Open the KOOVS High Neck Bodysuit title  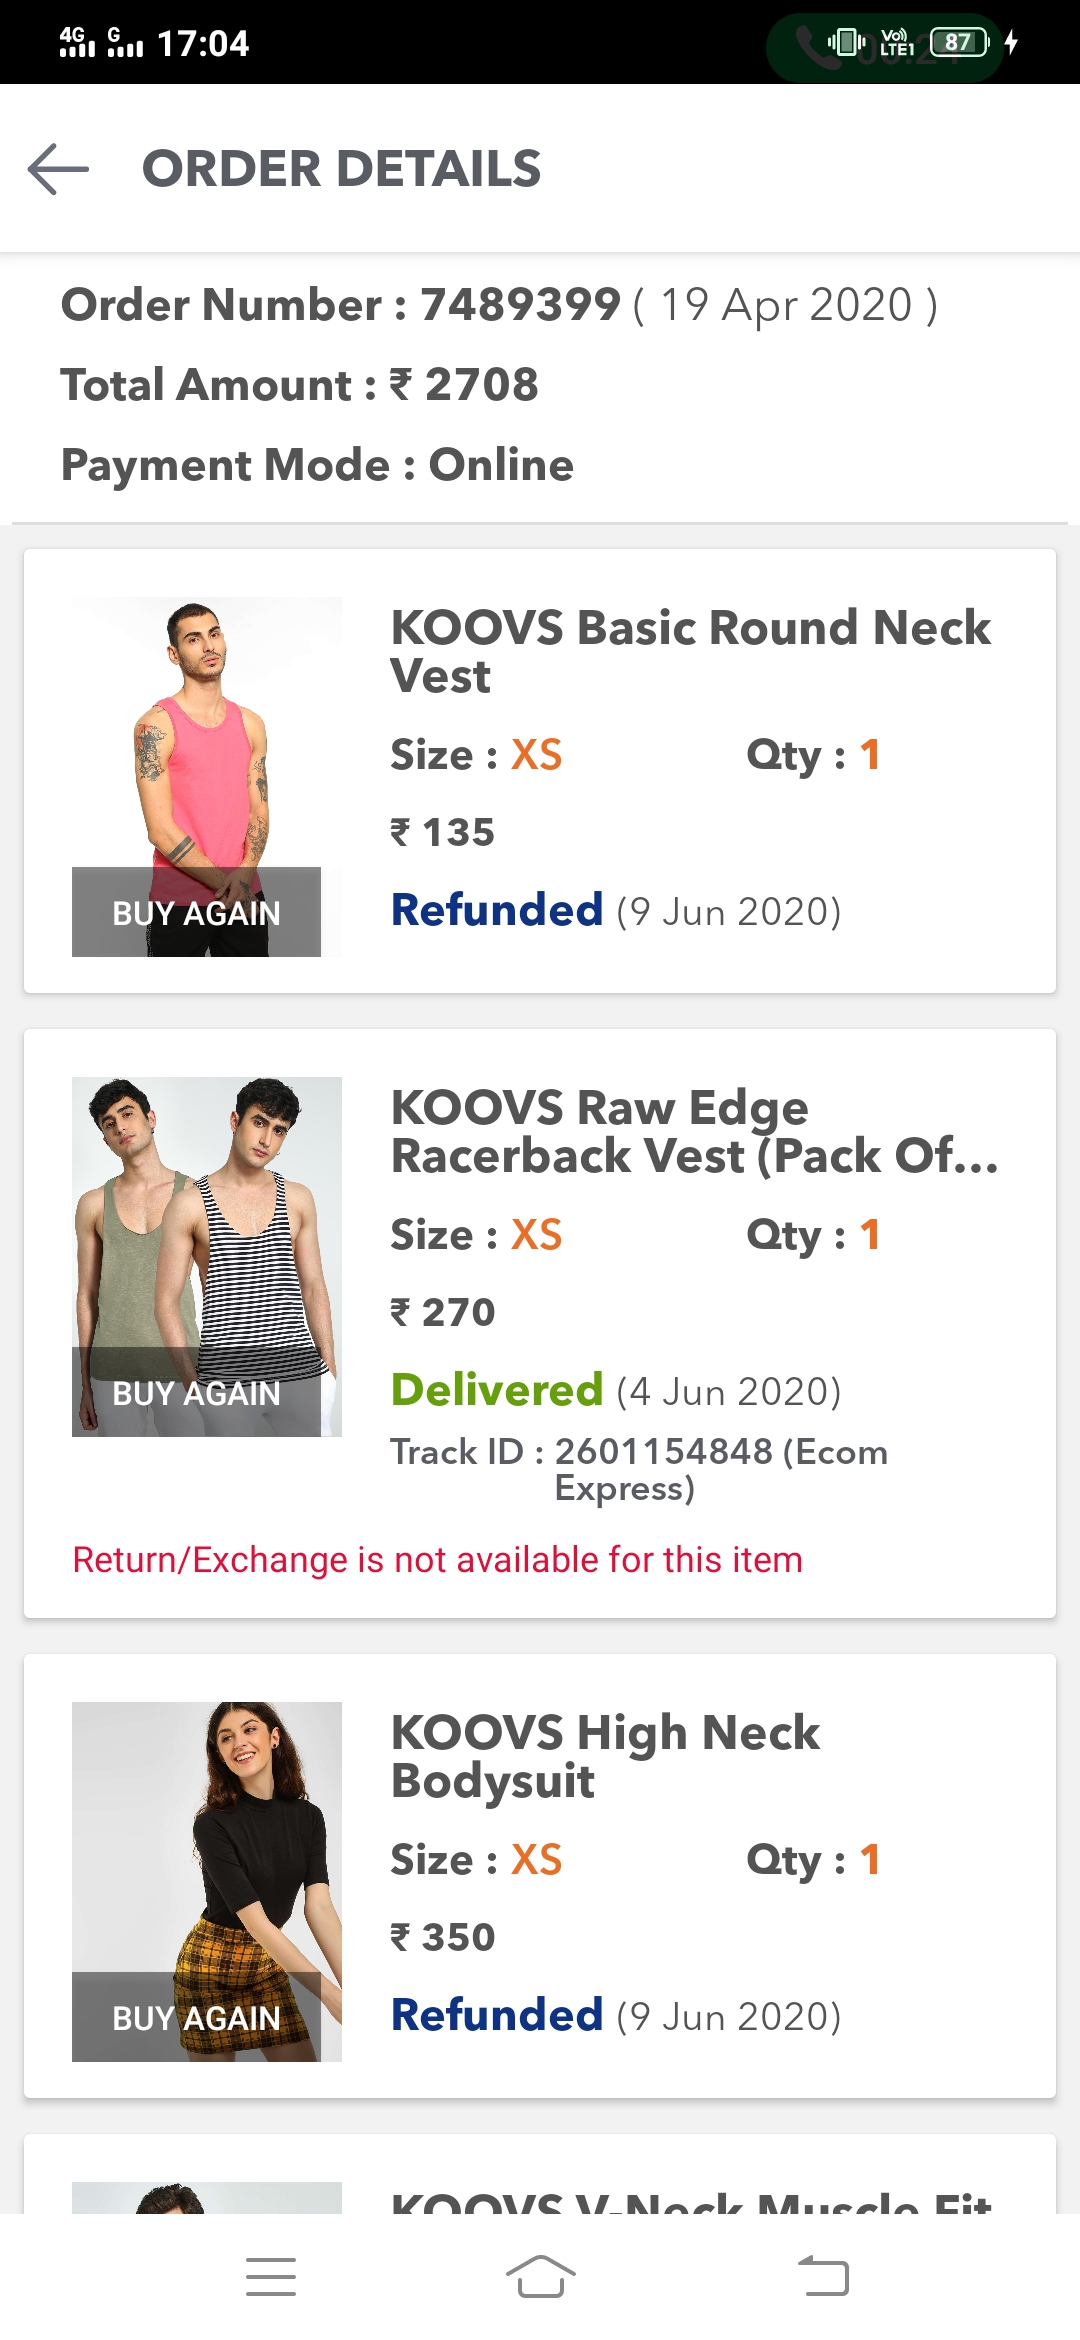(605, 1756)
